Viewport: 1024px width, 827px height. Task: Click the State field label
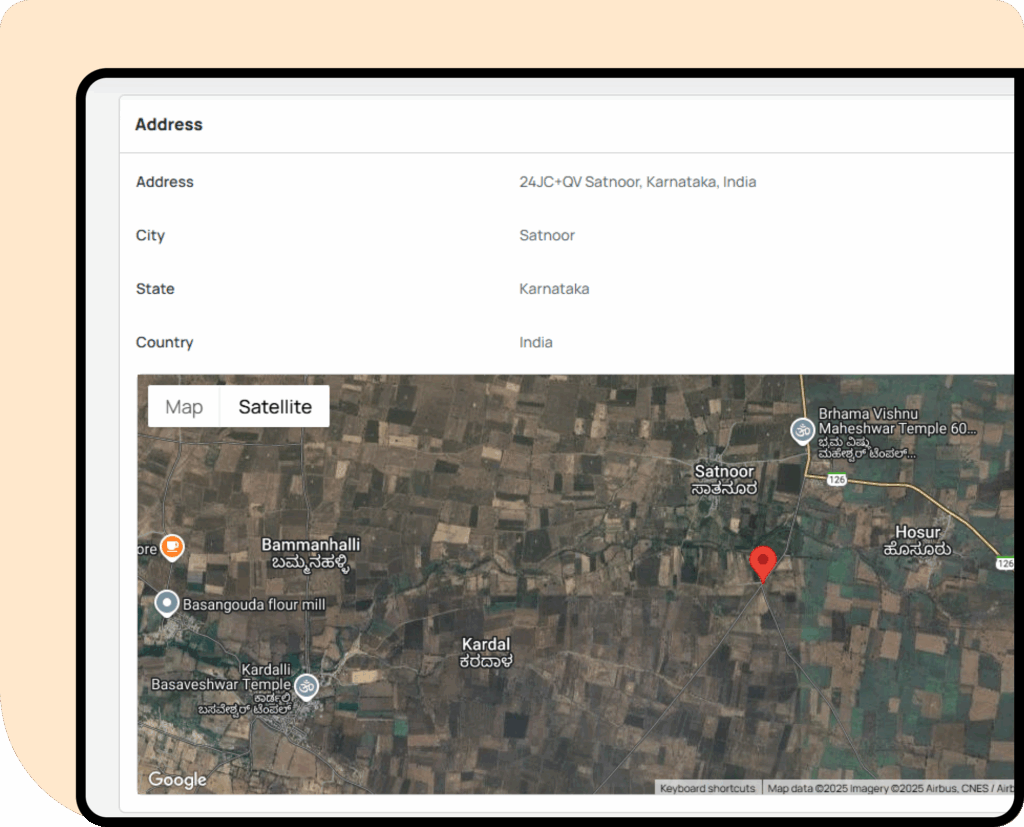(155, 289)
